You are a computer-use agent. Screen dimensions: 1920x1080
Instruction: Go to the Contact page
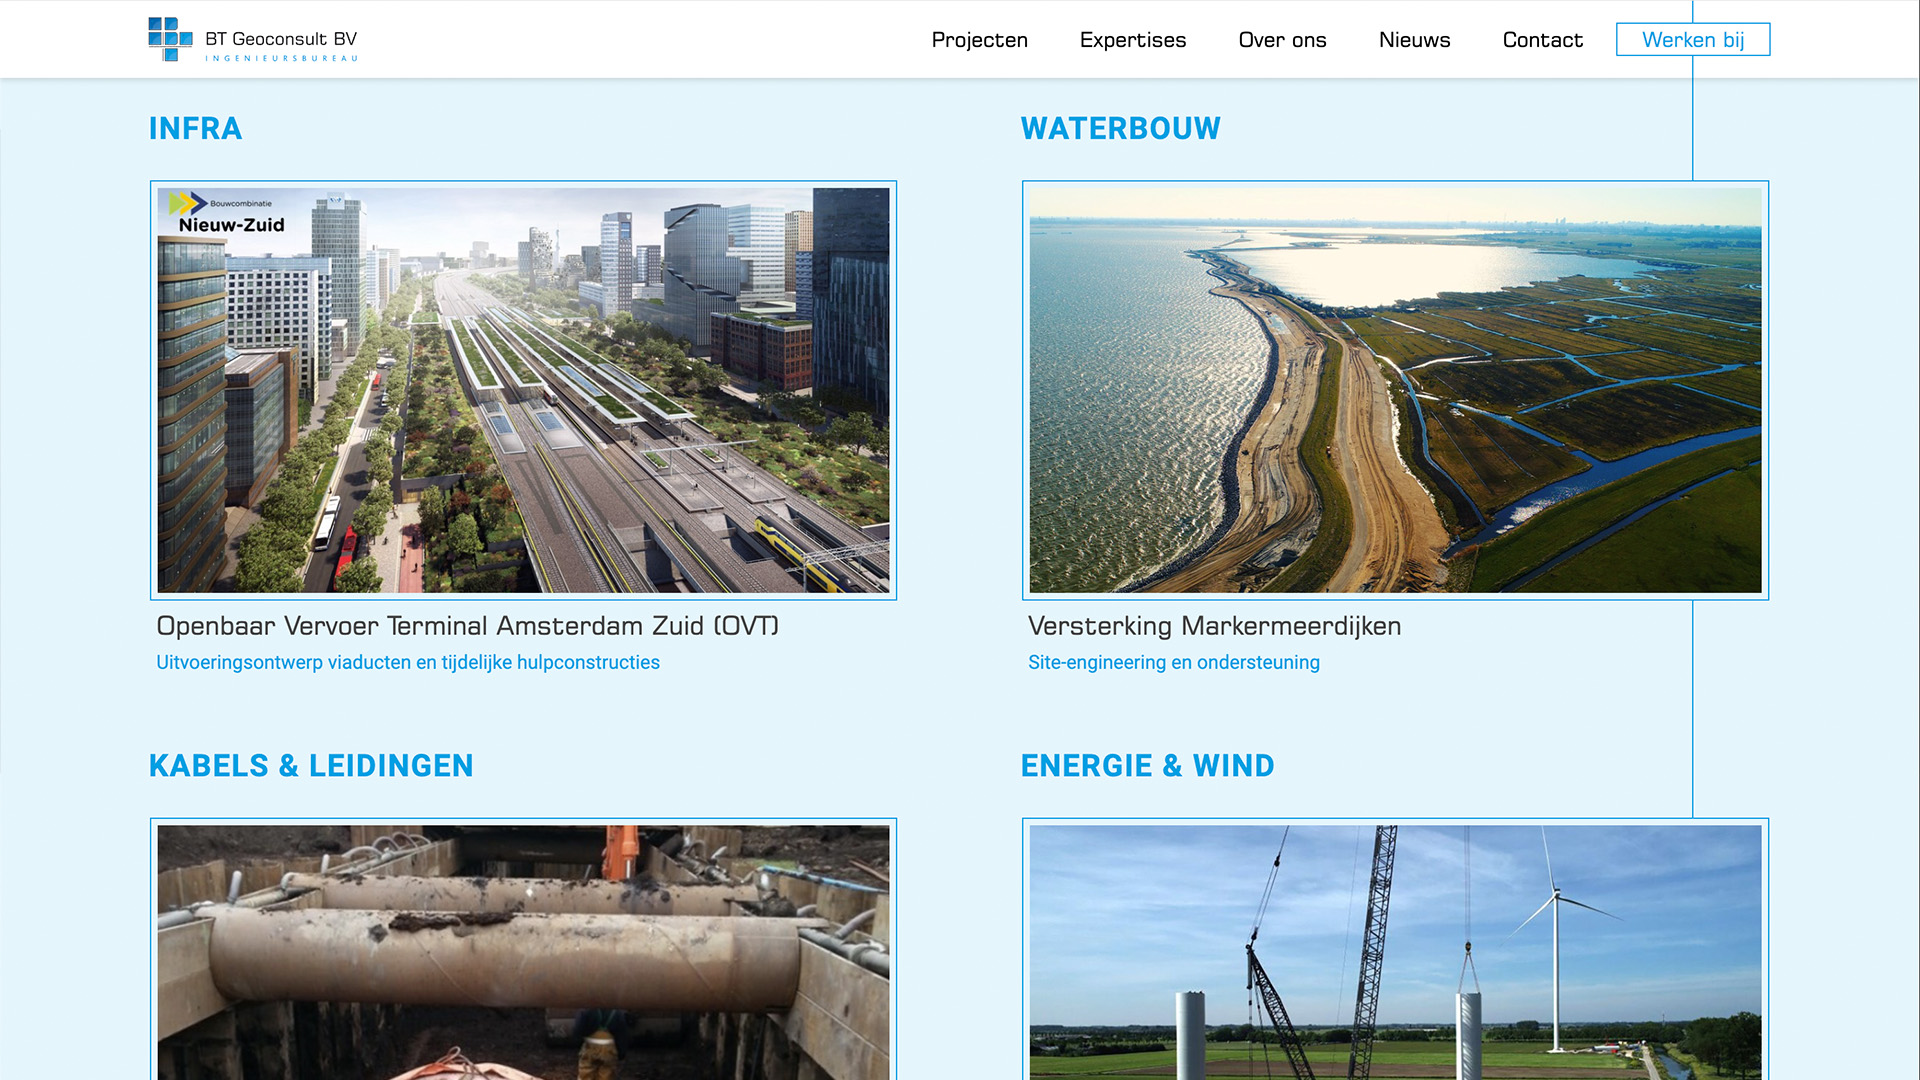click(x=1542, y=40)
